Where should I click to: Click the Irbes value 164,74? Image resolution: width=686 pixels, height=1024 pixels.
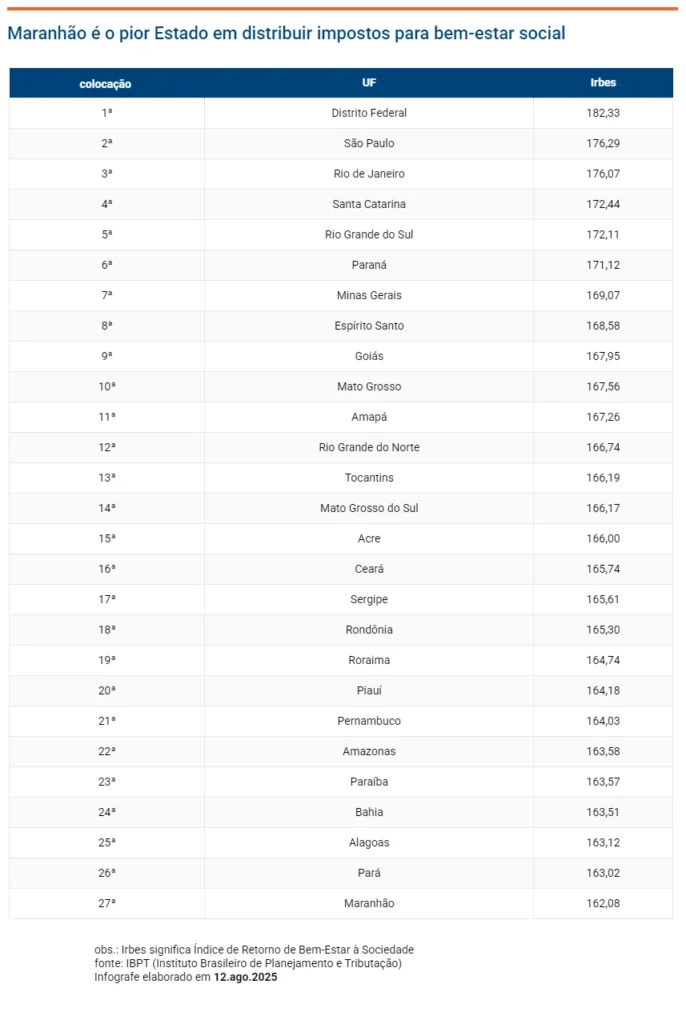[x=603, y=660]
